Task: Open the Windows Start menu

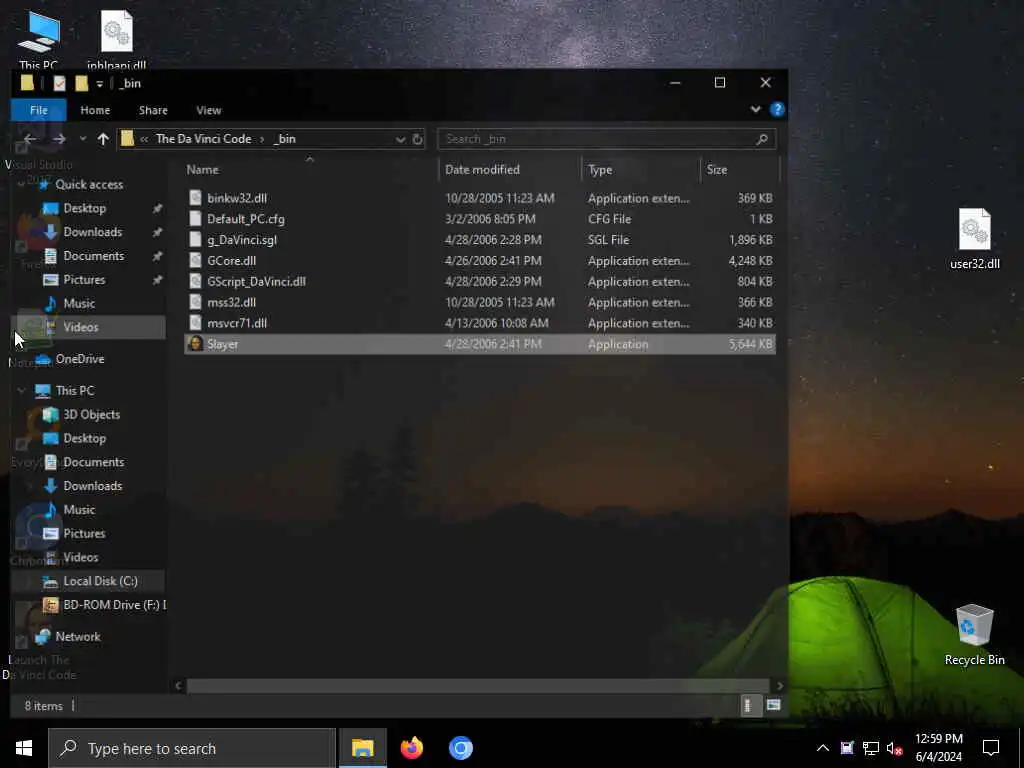Action: click(24, 748)
